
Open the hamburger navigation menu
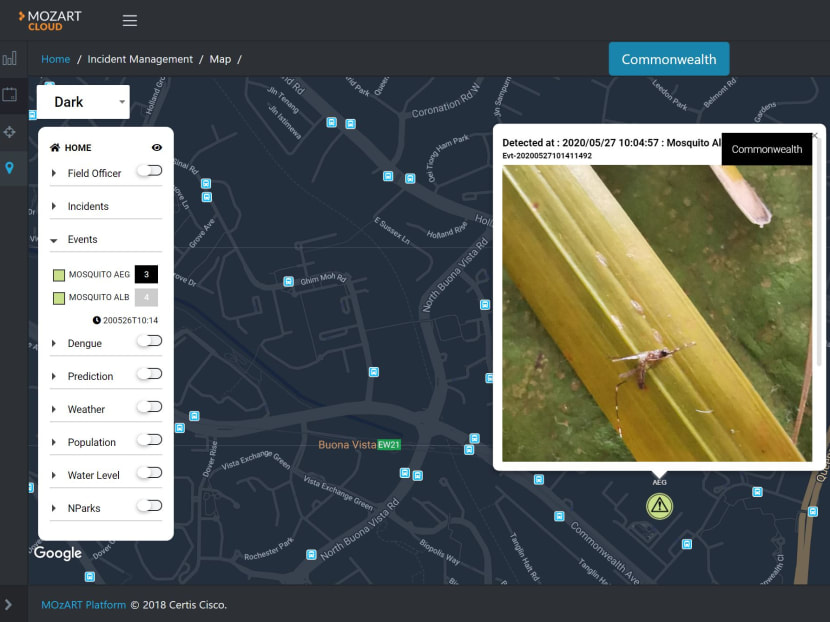click(x=130, y=21)
